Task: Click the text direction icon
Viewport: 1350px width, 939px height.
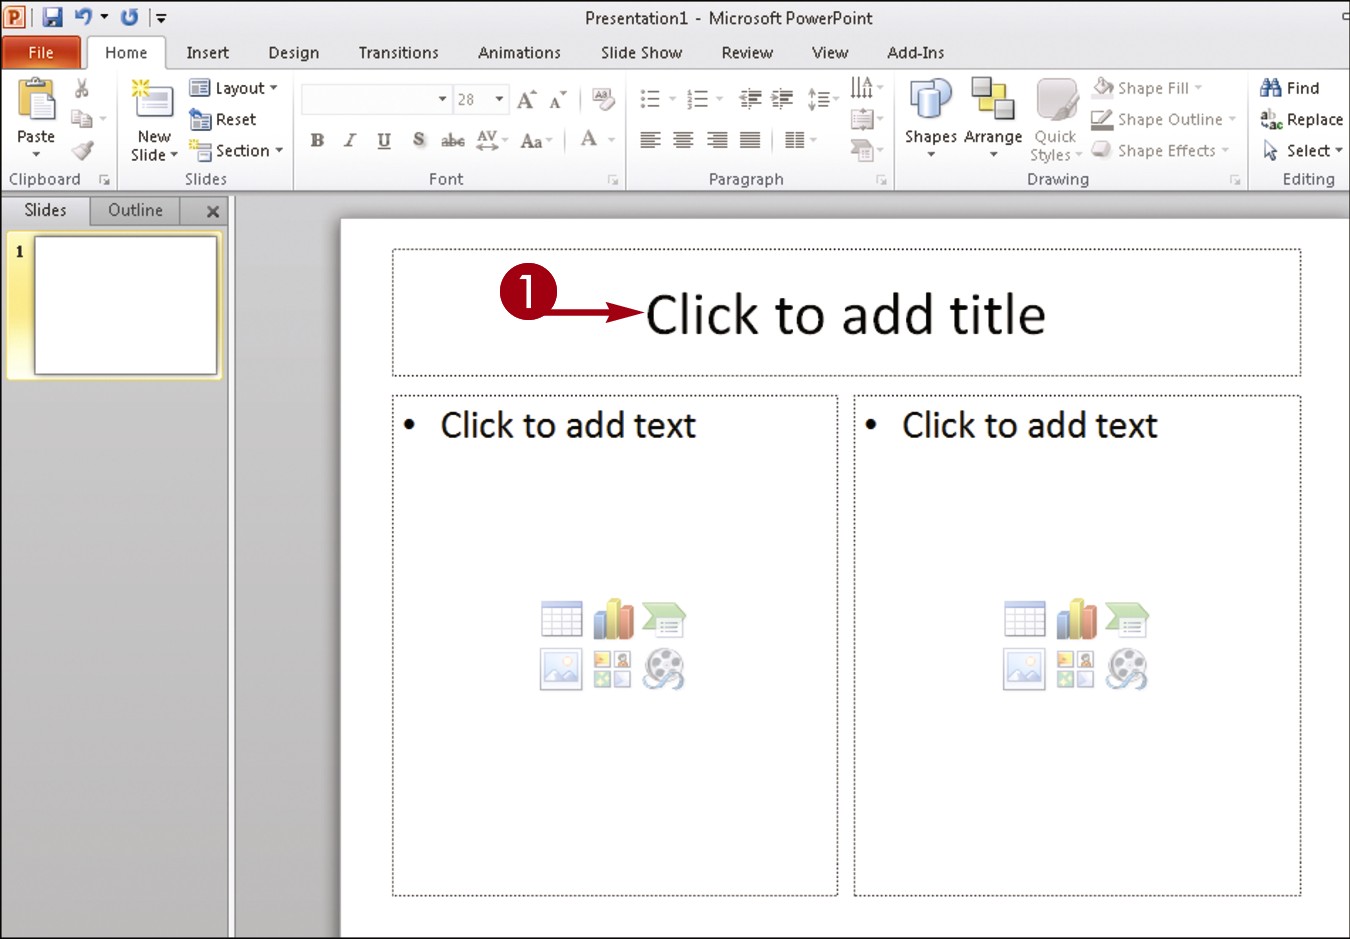Action: click(x=862, y=88)
